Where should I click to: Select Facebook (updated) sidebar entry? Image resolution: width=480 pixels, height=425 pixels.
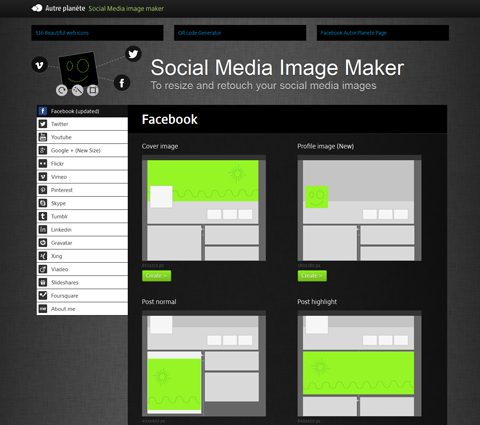click(x=82, y=111)
